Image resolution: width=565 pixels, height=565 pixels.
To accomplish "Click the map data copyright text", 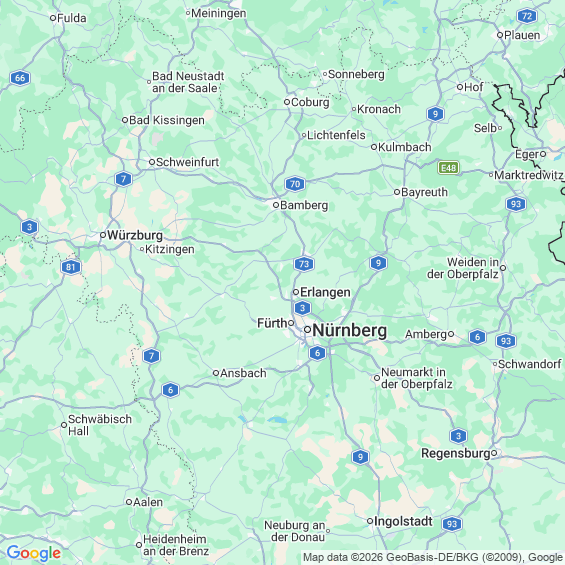I will 433,557.
